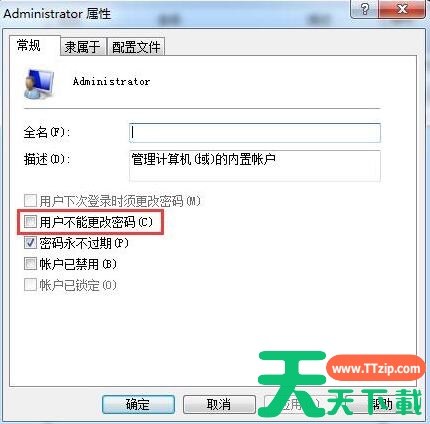The image size is (430, 424).
Task: Click the greyed 帐户已锁定 checkbox
Action: (30, 285)
